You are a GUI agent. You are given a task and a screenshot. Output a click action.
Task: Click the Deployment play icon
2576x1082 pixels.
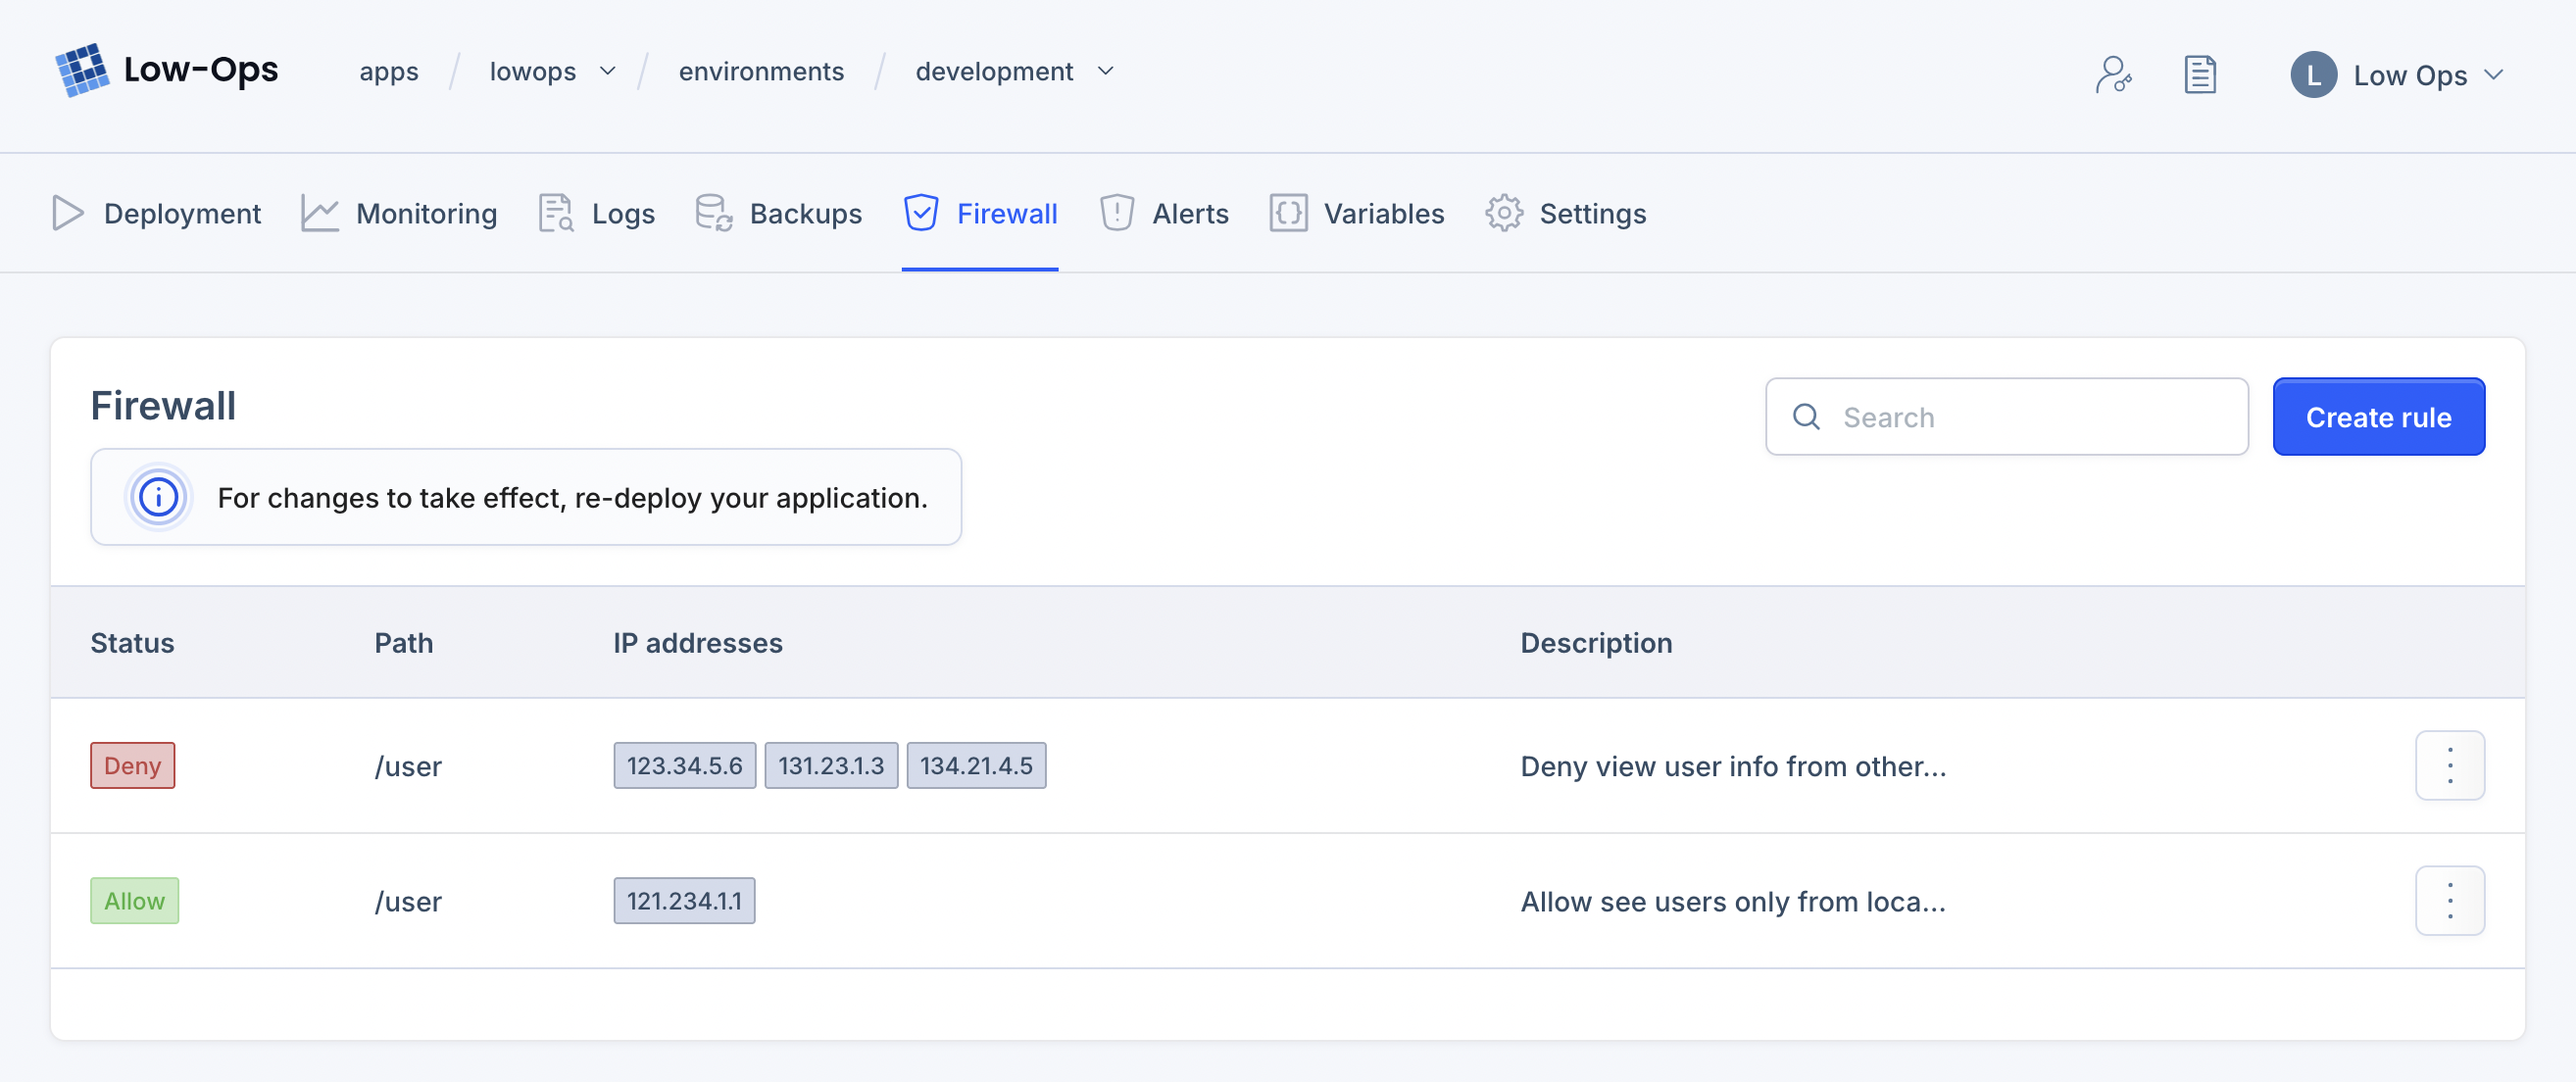pyautogui.click(x=67, y=213)
